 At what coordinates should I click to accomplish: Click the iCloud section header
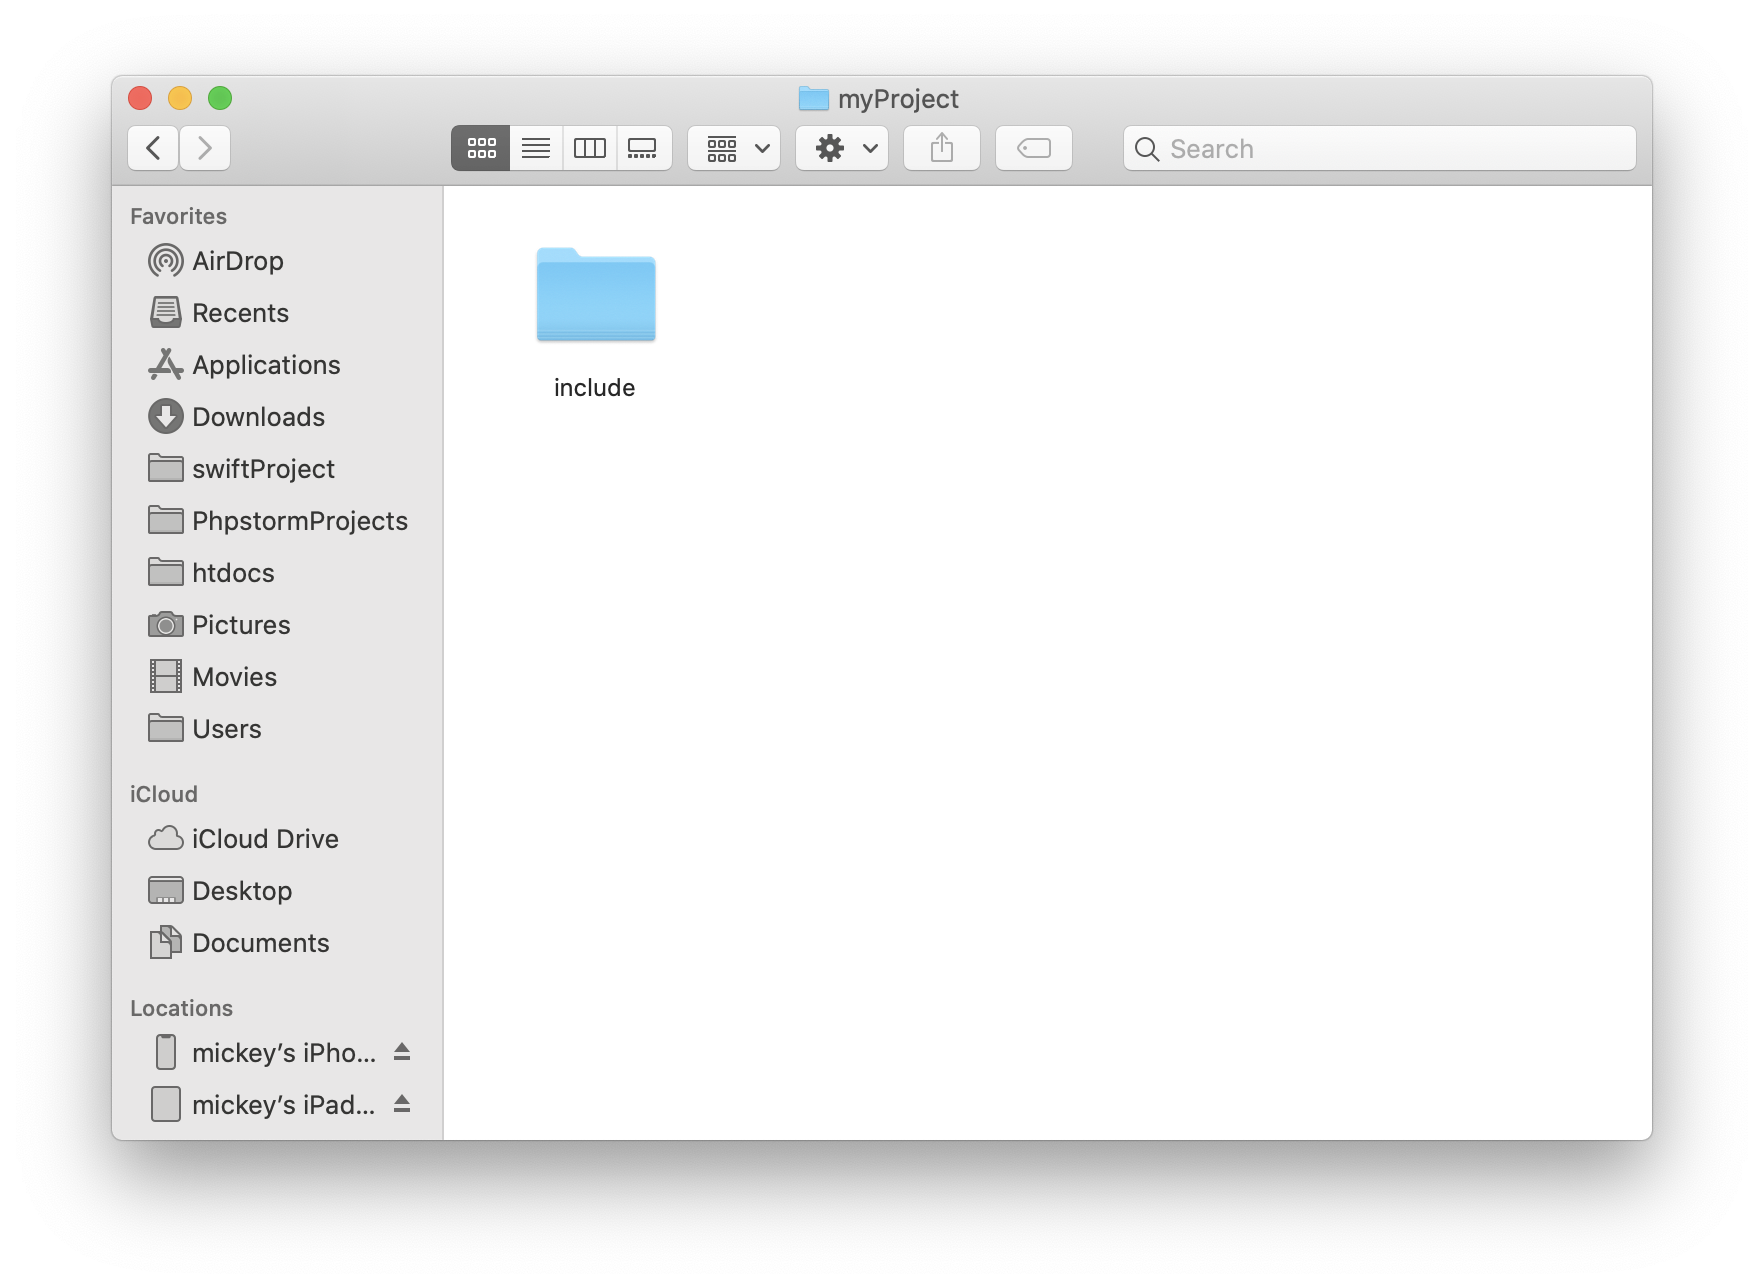point(164,794)
